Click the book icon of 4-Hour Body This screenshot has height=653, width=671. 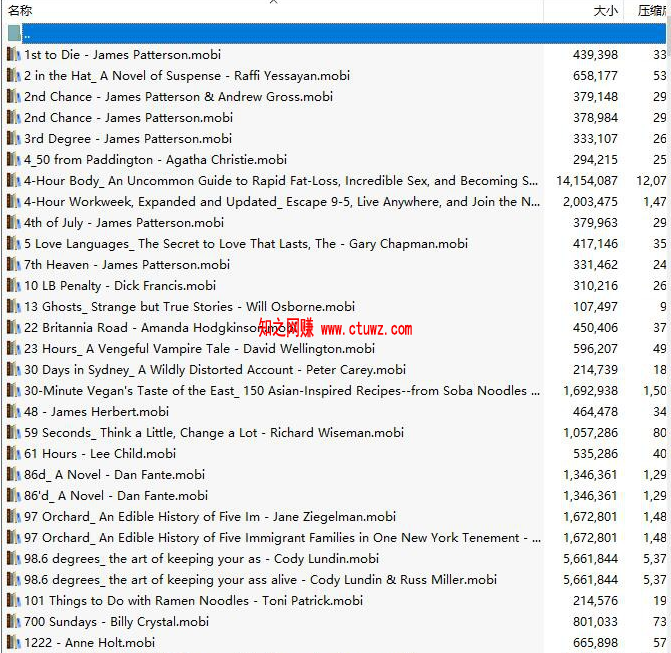tap(13, 180)
